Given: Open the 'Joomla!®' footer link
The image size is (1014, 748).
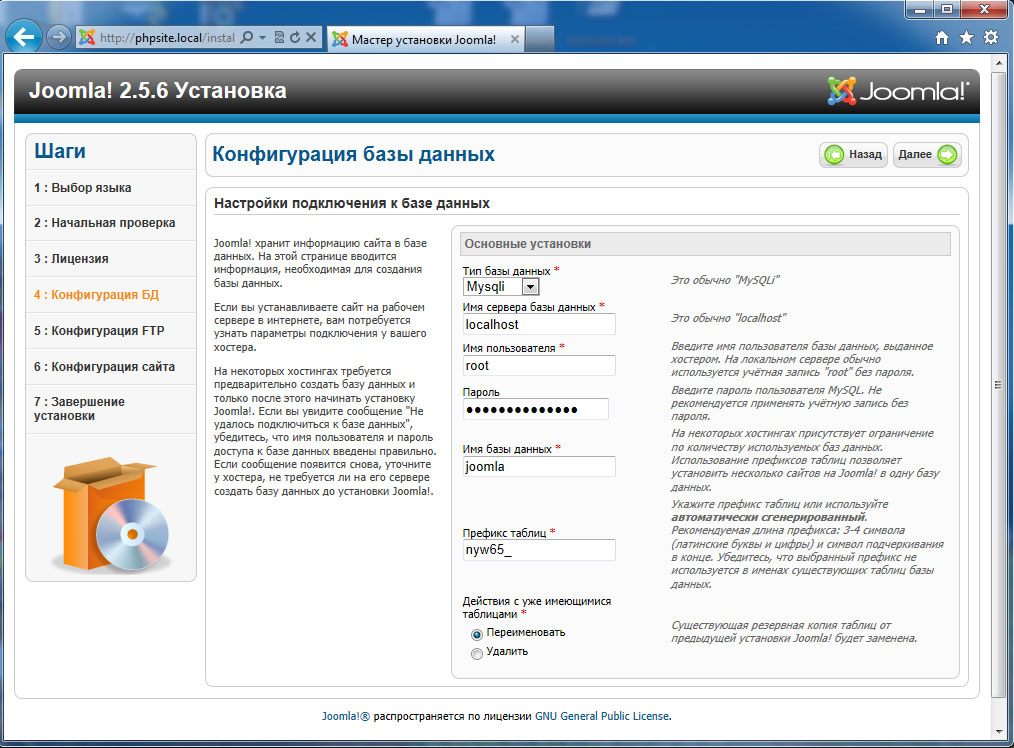Looking at the screenshot, I should pos(346,716).
